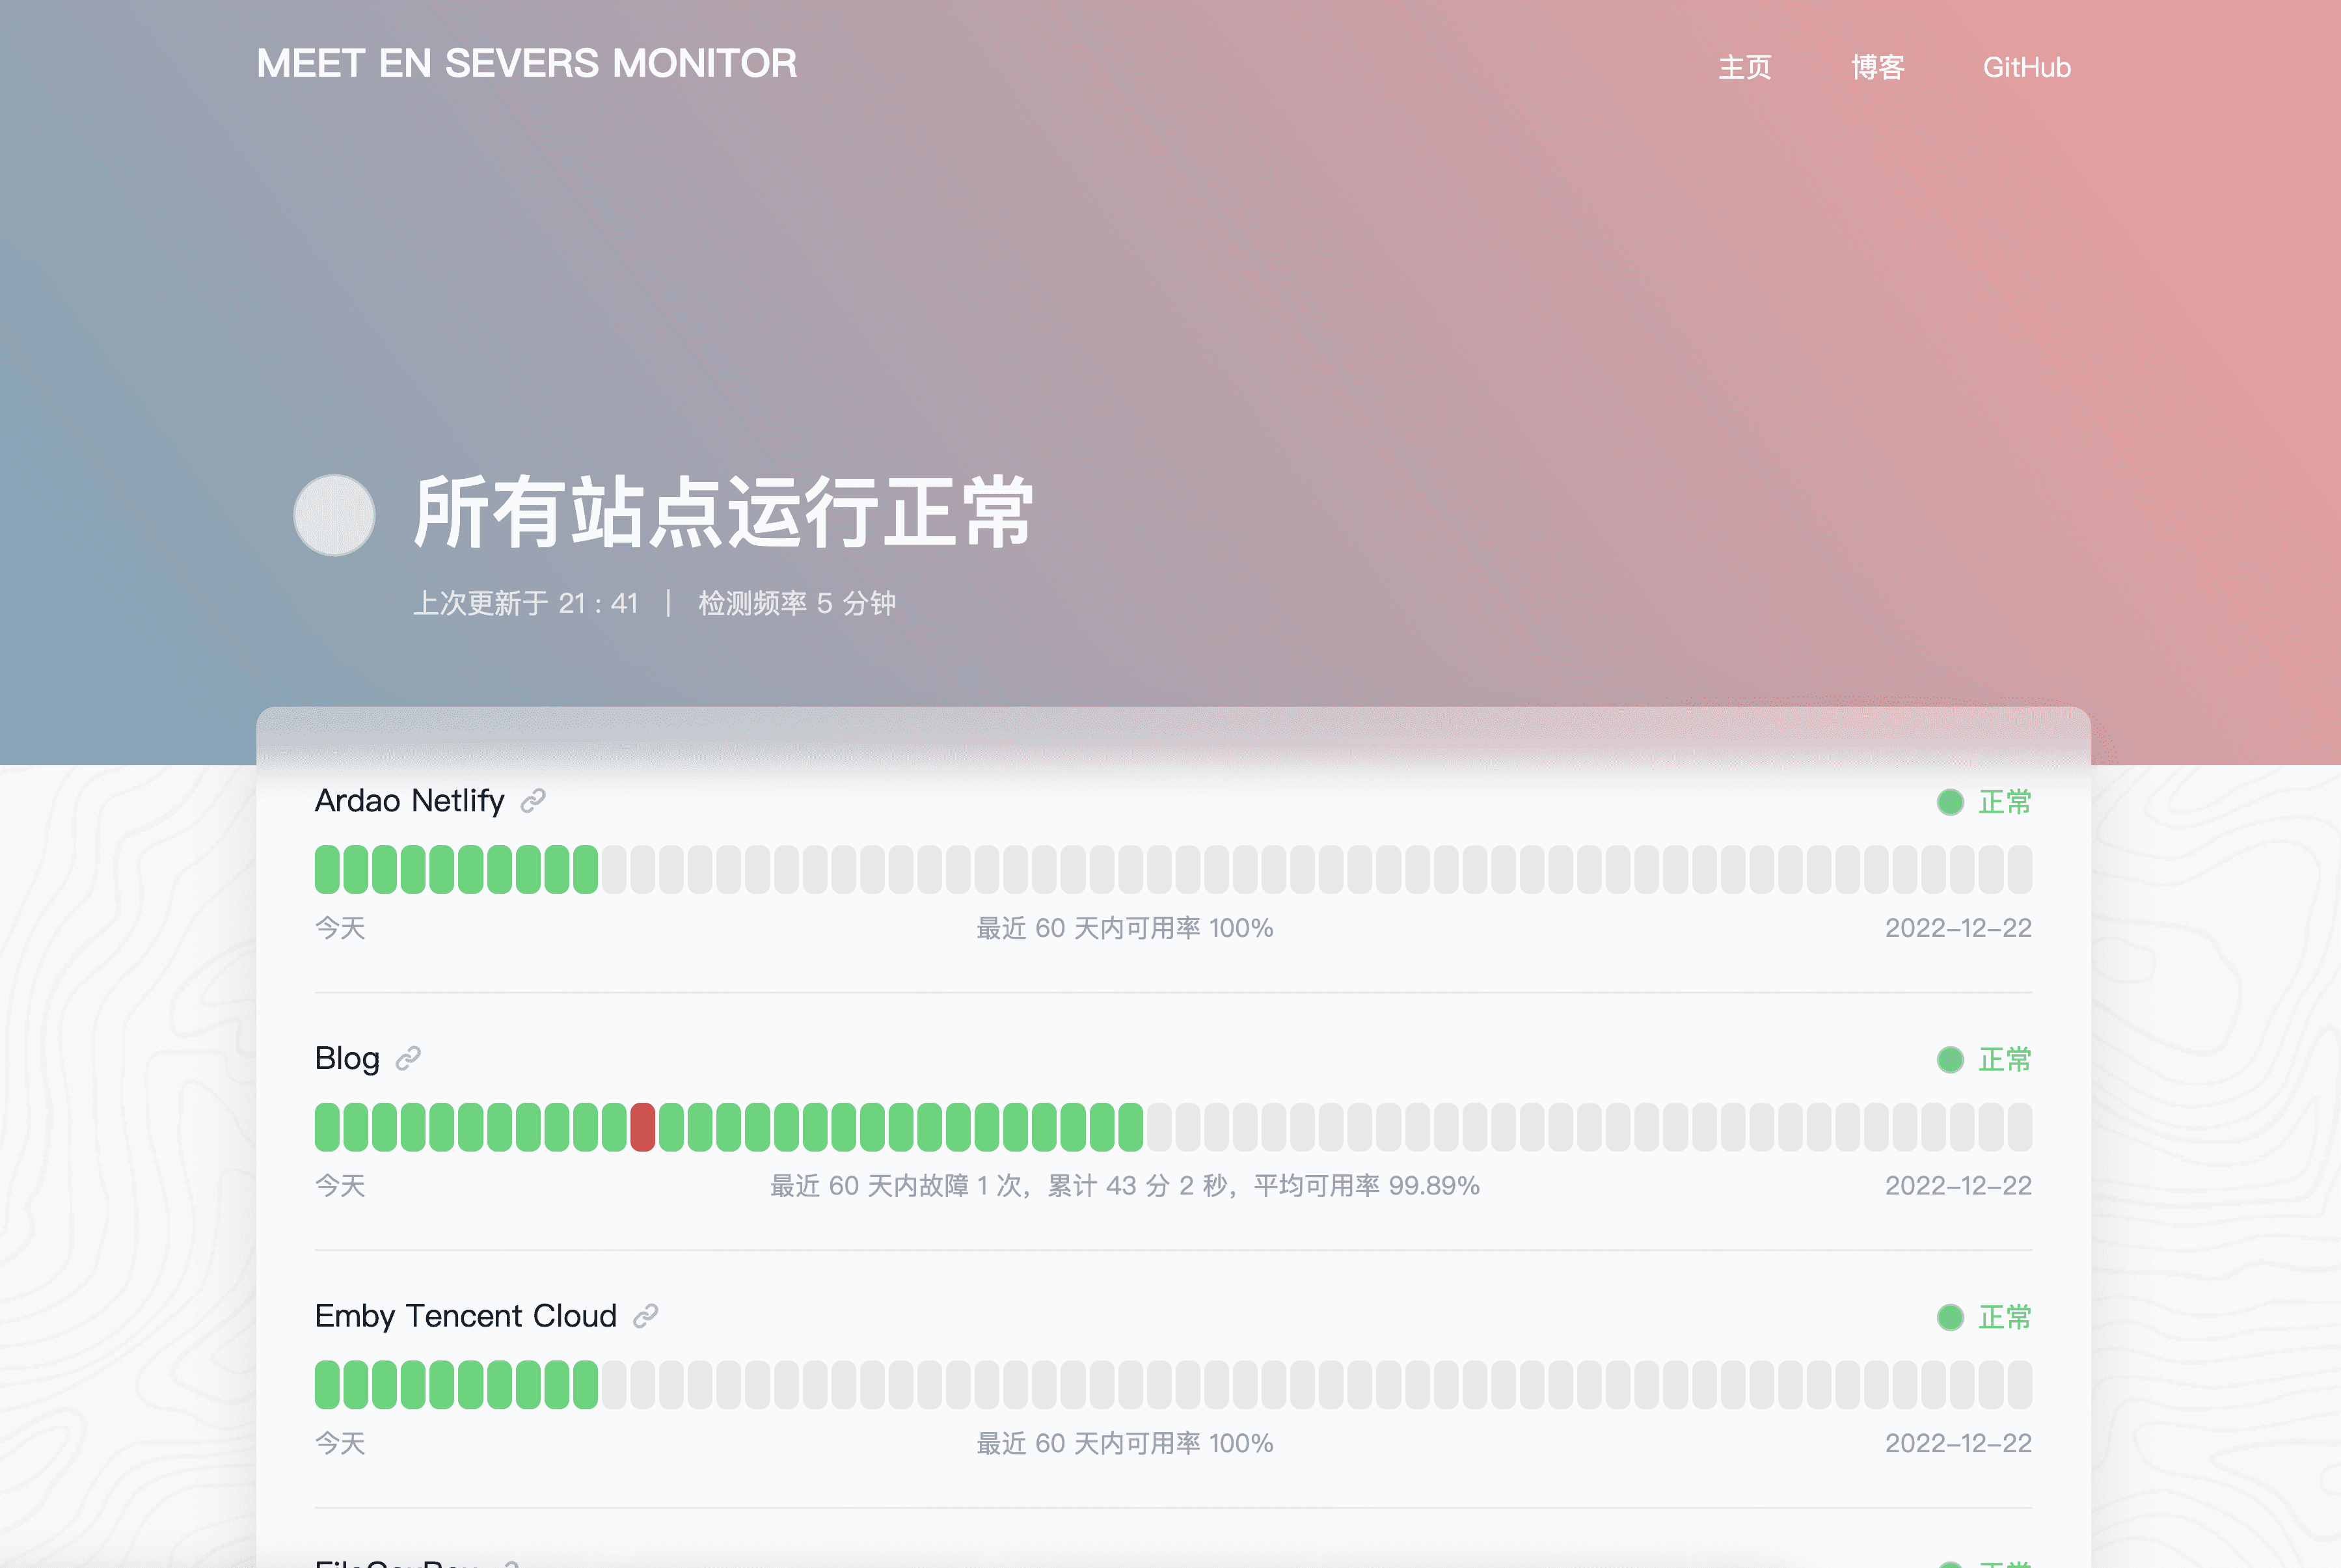This screenshot has height=1568, width=2341.
Task: Open the 博客 navigation link
Action: [1877, 67]
